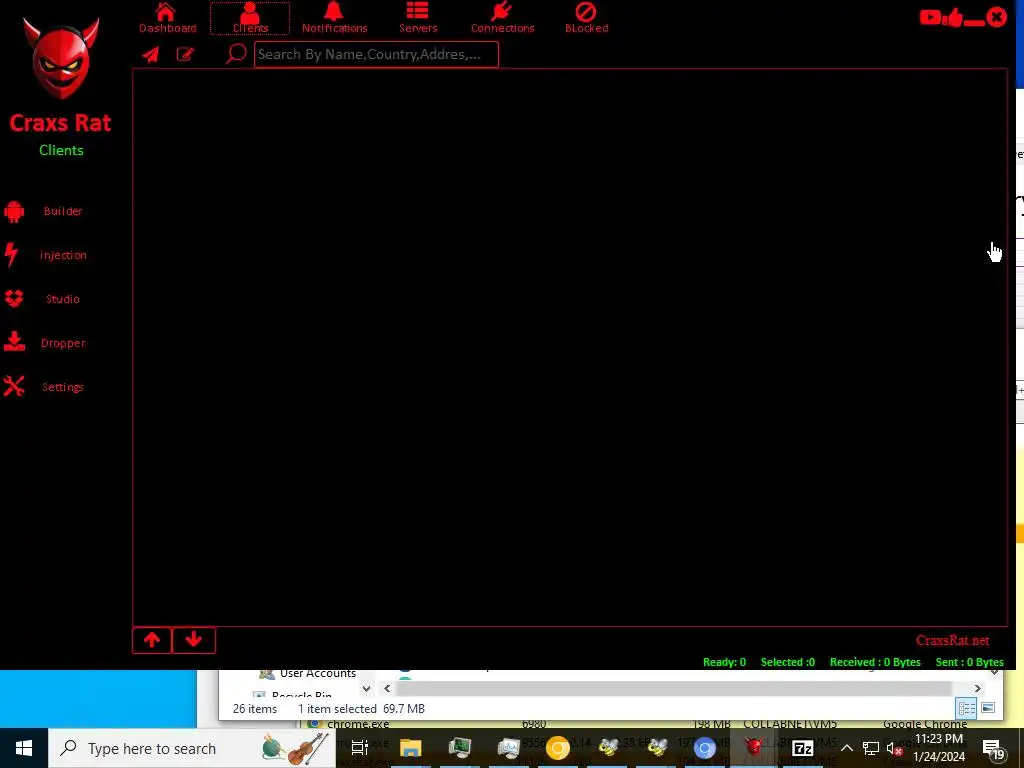This screenshot has width=1024, height=768.
Task: Click the magnifying glass search icon
Action: 236,54
